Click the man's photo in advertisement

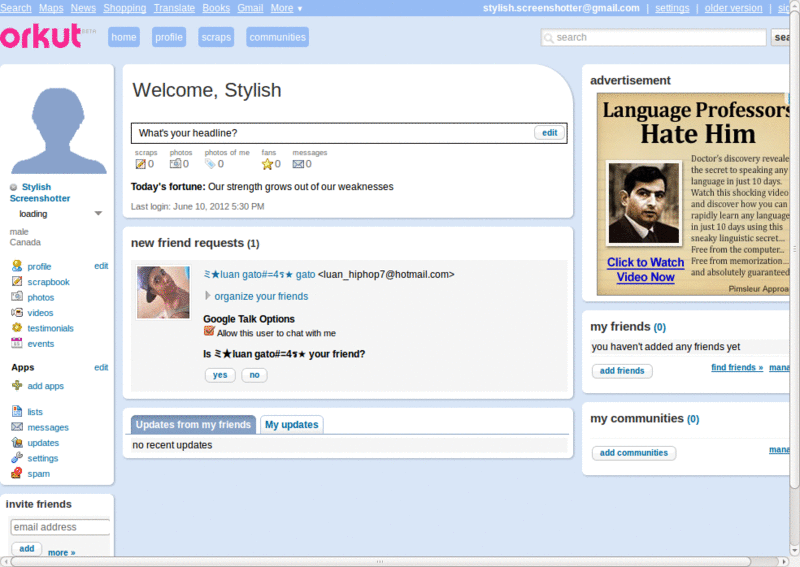click(644, 203)
